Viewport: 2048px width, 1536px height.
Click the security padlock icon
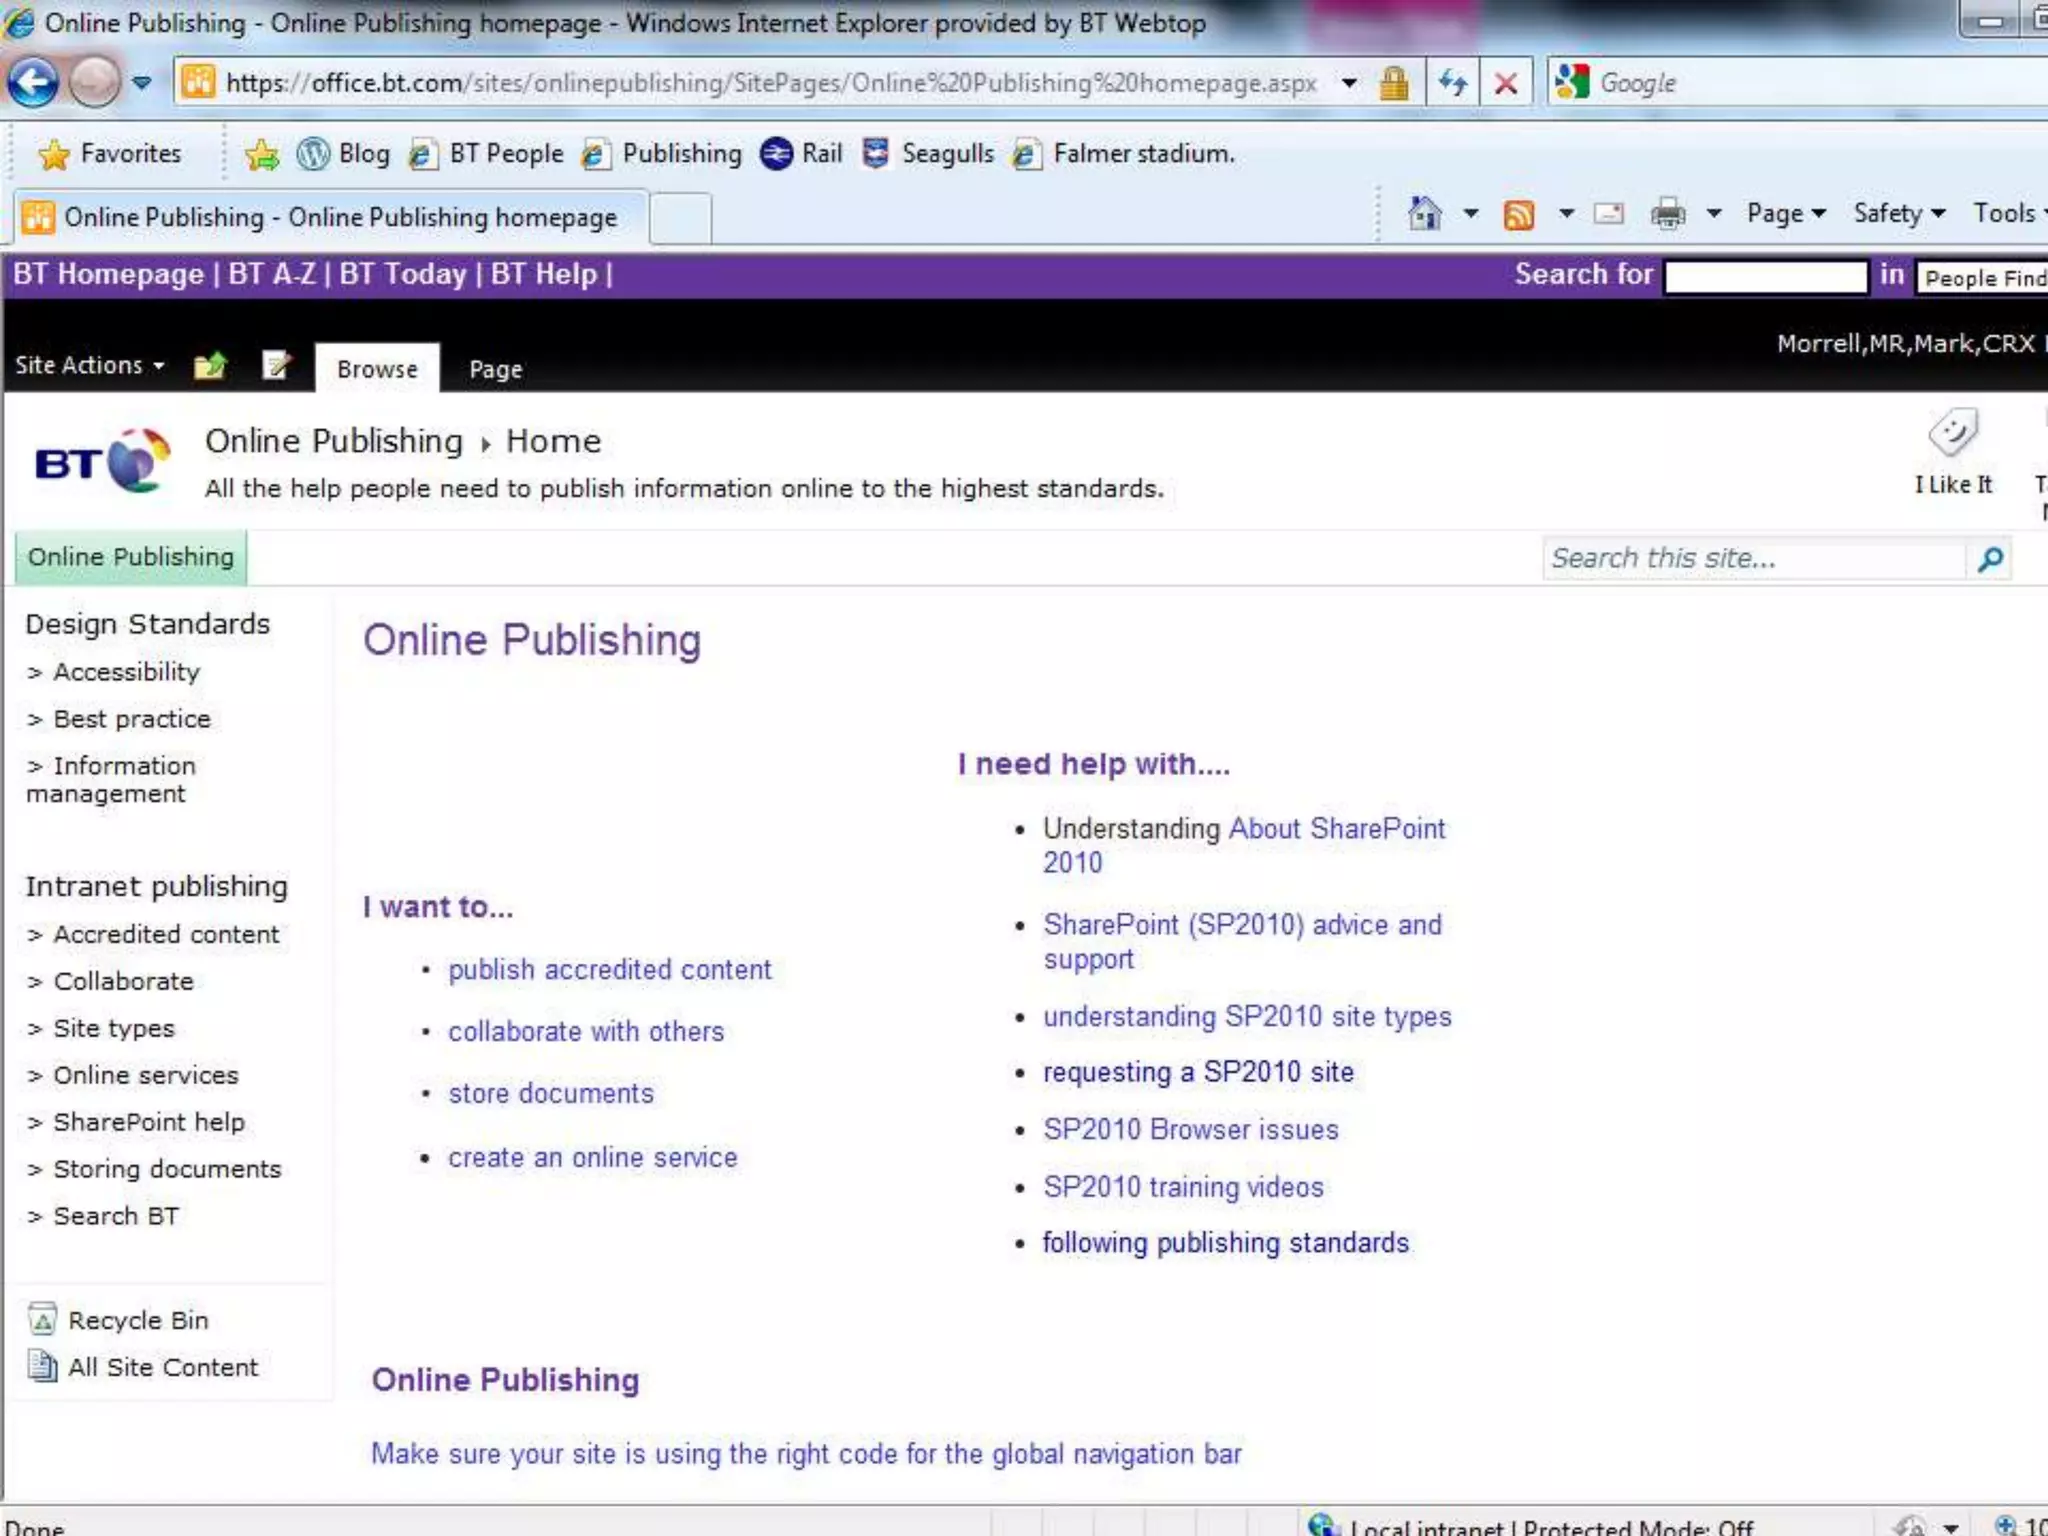click(x=1393, y=83)
